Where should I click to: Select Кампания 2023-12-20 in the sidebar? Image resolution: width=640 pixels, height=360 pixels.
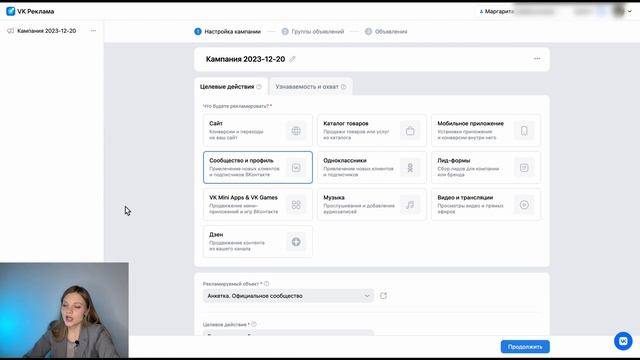click(47, 31)
